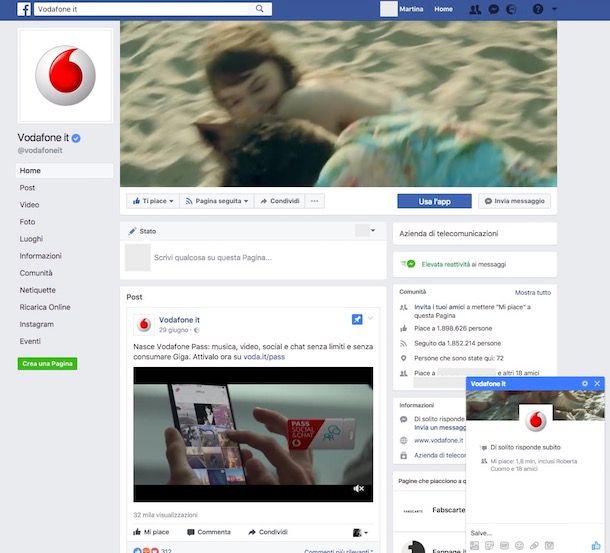The height and width of the screenshot is (553, 610).
Task: Open help question mark icon
Action: pos(538,9)
